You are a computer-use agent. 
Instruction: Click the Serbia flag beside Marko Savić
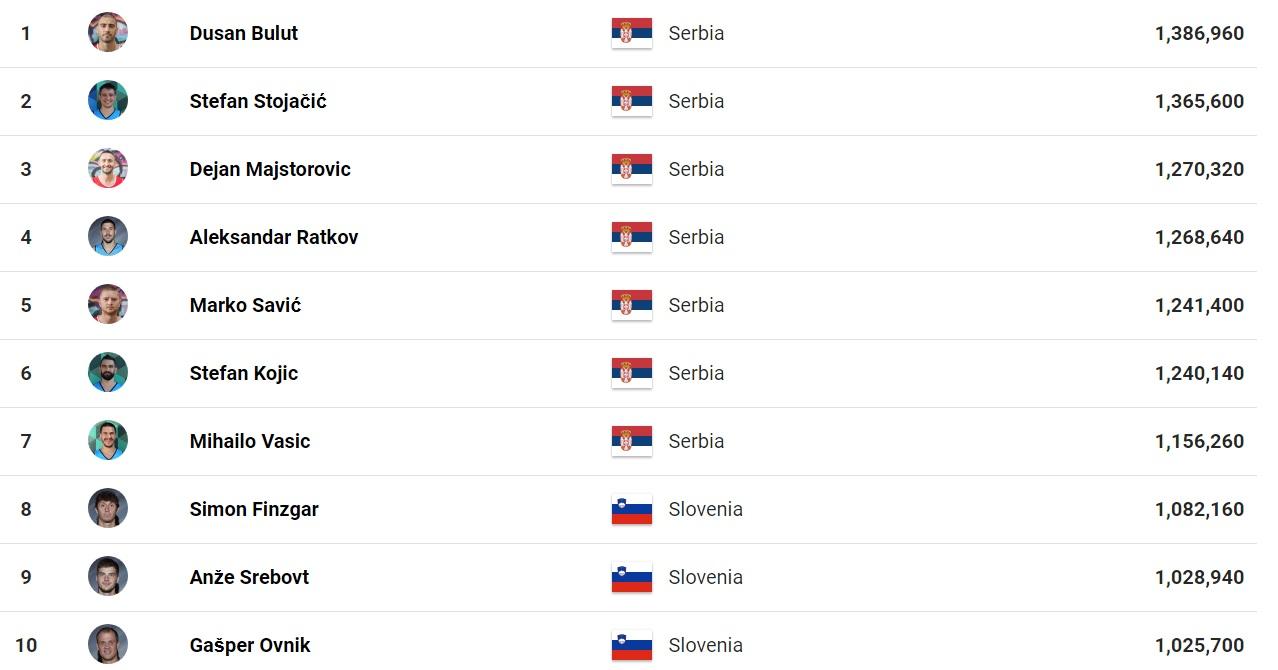[x=632, y=305]
